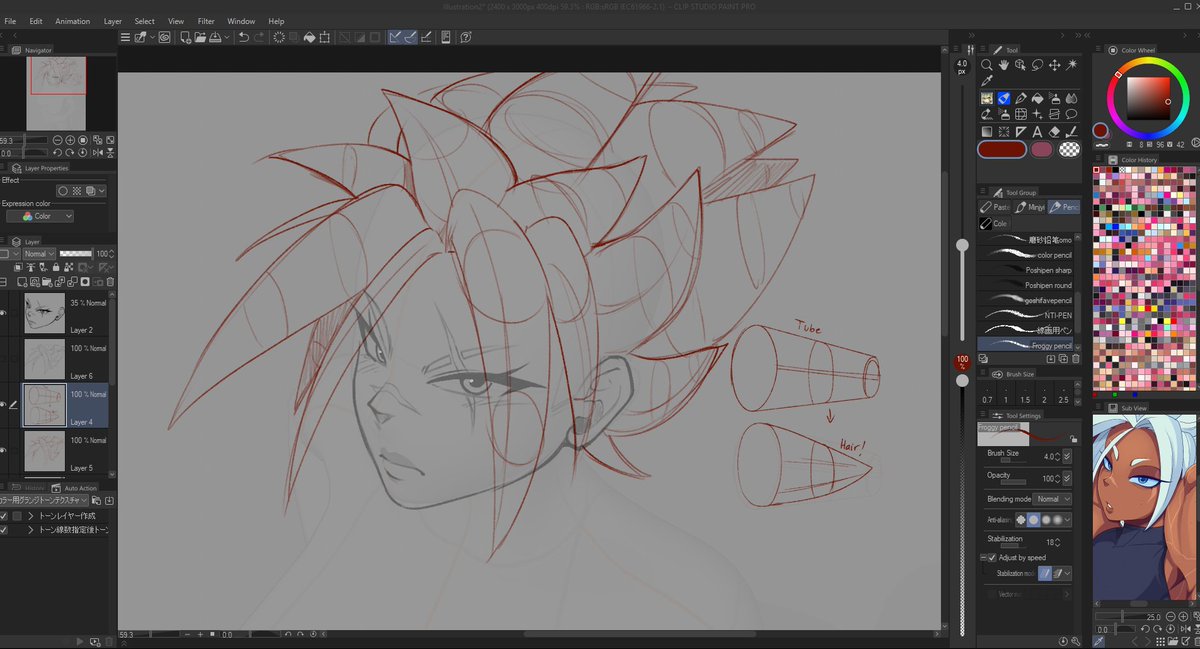The width and height of the screenshot is (1200, 649).
Task: Toggle the Adjust by speed checkbox
Action: tap(992, 557)
